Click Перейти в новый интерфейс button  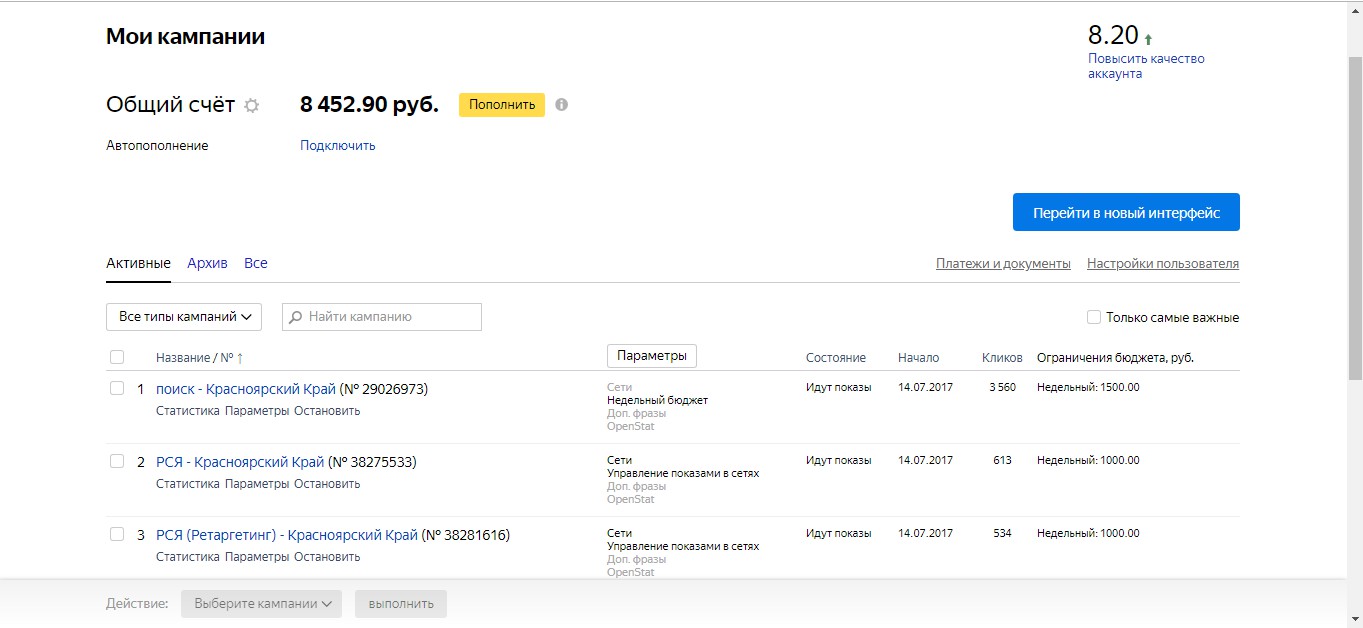pos(1126,212)
